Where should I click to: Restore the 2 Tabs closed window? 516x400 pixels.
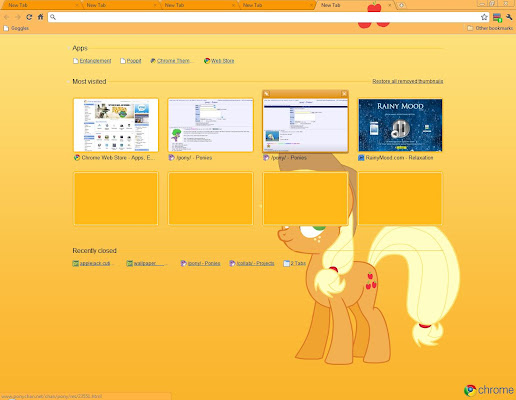click(295, 263)
